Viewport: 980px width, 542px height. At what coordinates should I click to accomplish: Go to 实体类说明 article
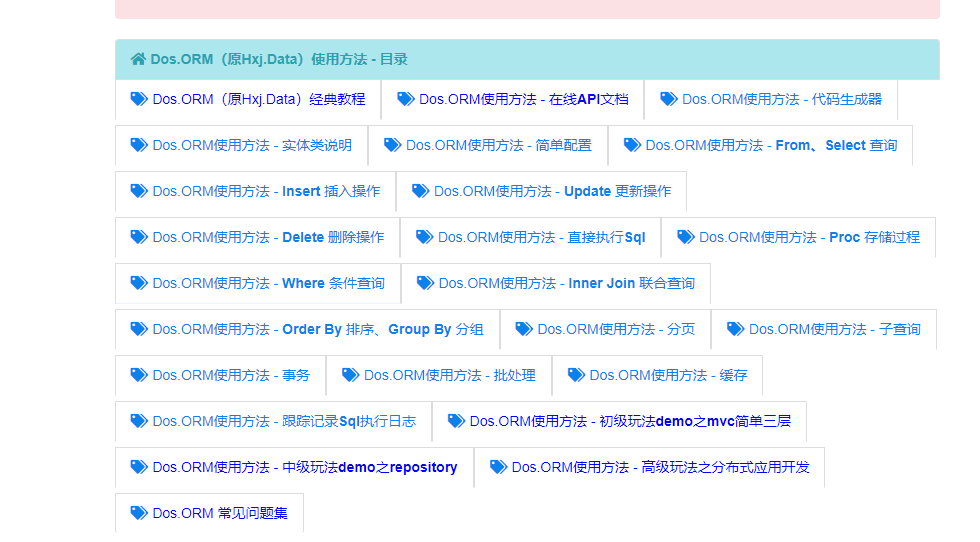252,145
